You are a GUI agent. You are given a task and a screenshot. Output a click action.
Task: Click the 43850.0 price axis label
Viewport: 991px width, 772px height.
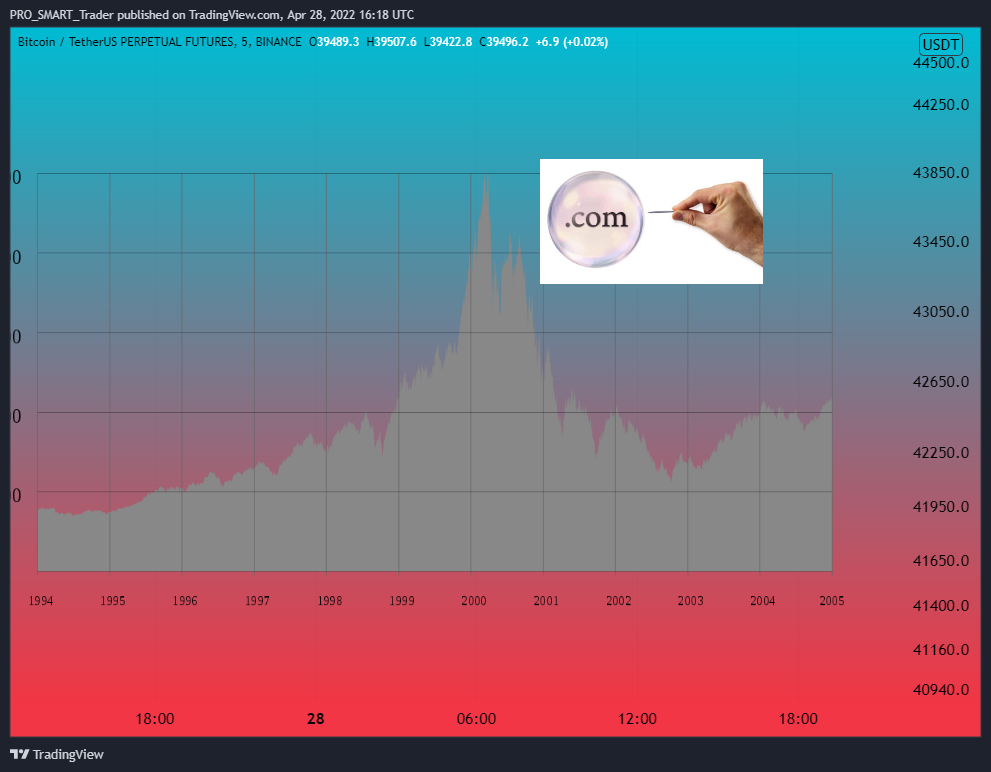click(940, 173)
